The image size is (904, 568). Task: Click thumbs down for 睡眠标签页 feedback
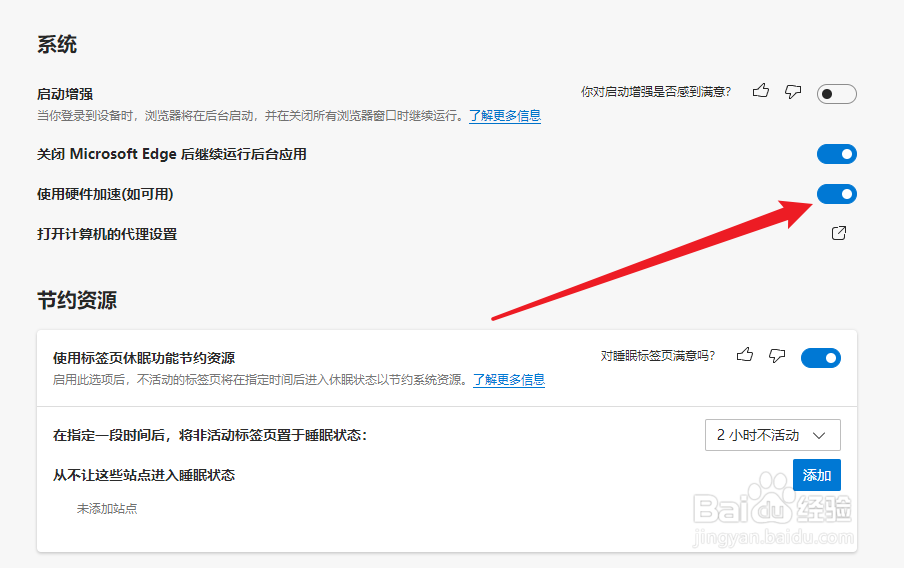point(777,355)
